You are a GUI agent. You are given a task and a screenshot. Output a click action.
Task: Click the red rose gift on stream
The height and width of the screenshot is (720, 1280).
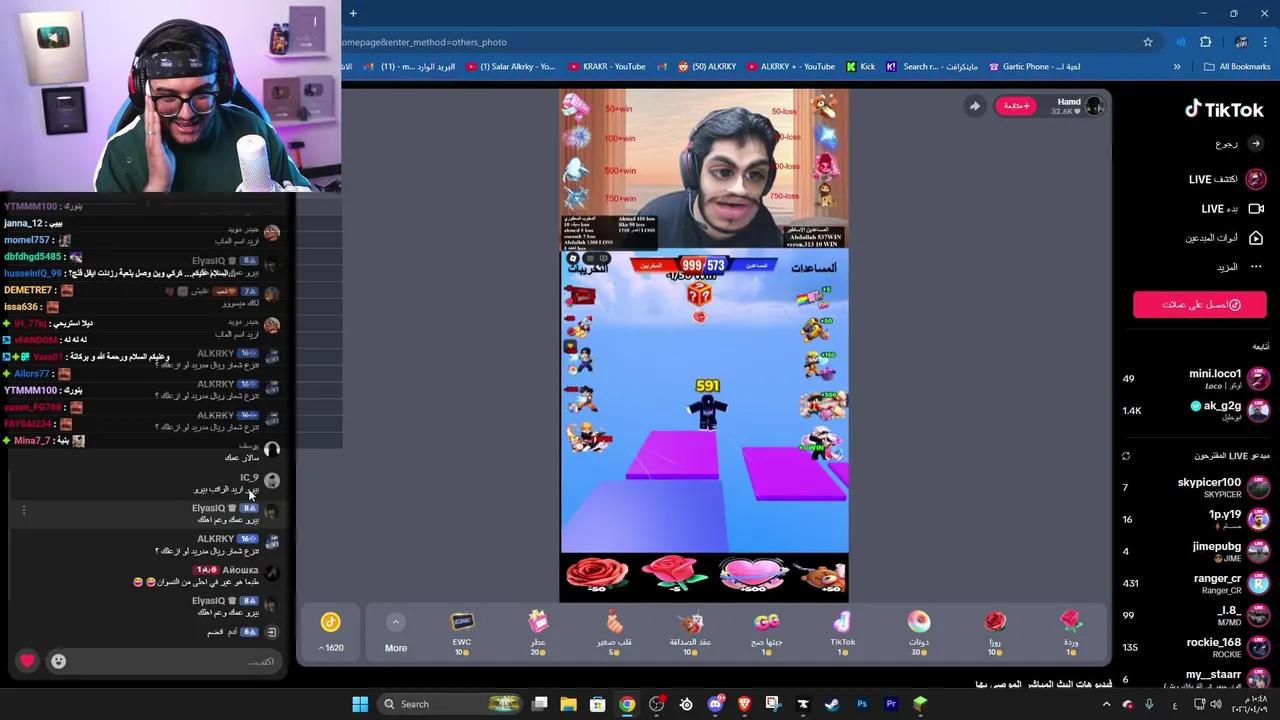[x=597, y=575]
